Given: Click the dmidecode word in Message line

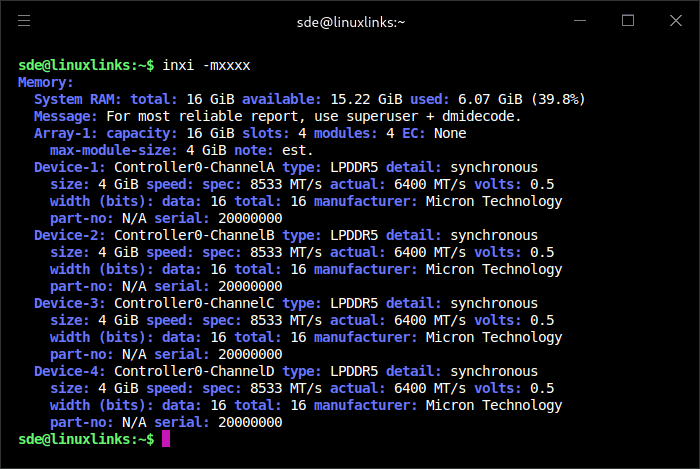Looking at the screenshot, I should [x=481, y=116].
